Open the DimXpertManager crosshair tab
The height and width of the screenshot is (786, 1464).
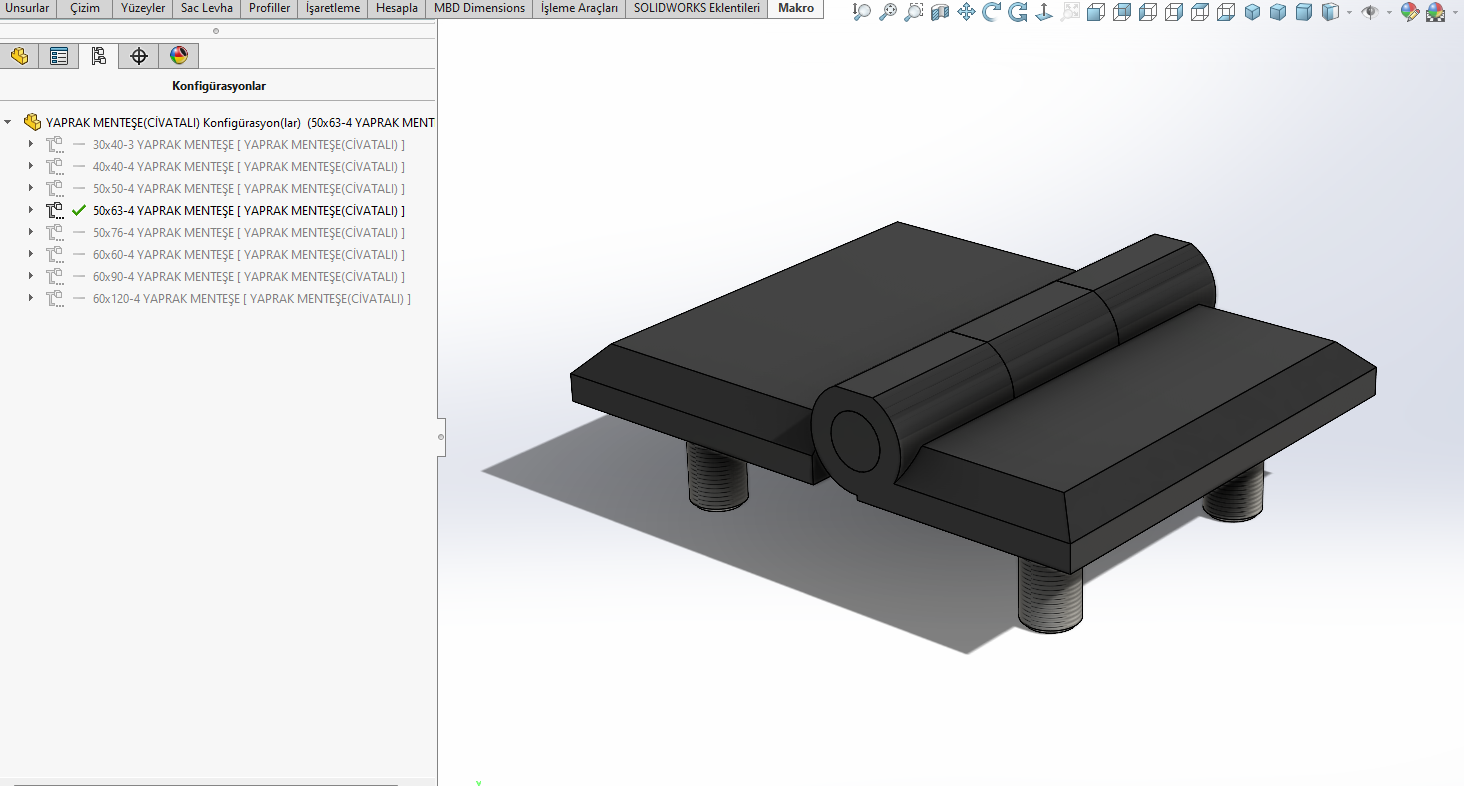point(139,56)
